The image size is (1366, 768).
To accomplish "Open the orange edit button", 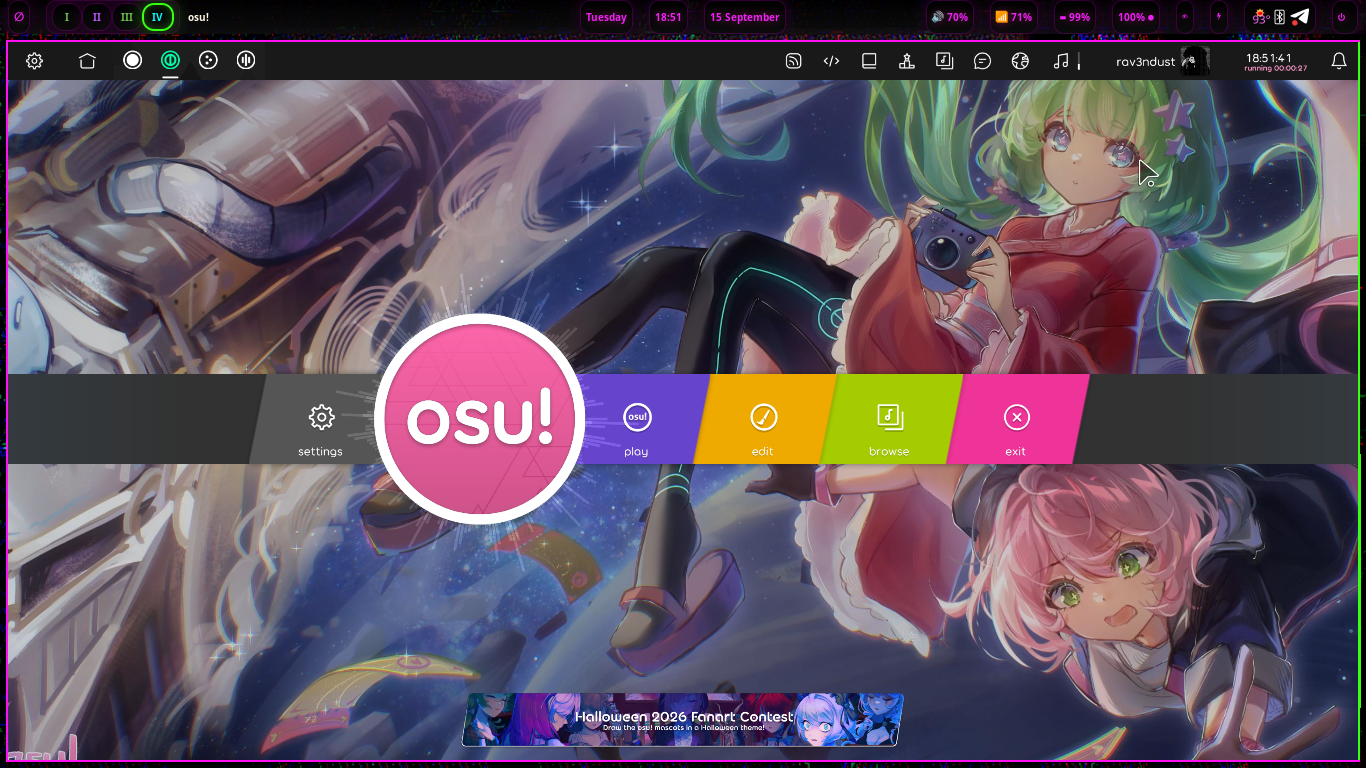I will [x=763, y=419].
